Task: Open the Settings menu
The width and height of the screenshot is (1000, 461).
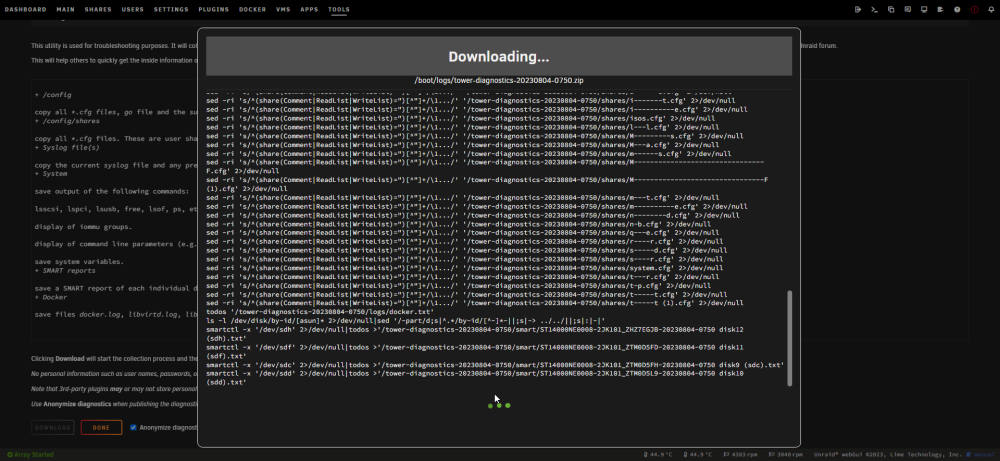Action: point(171,10)
